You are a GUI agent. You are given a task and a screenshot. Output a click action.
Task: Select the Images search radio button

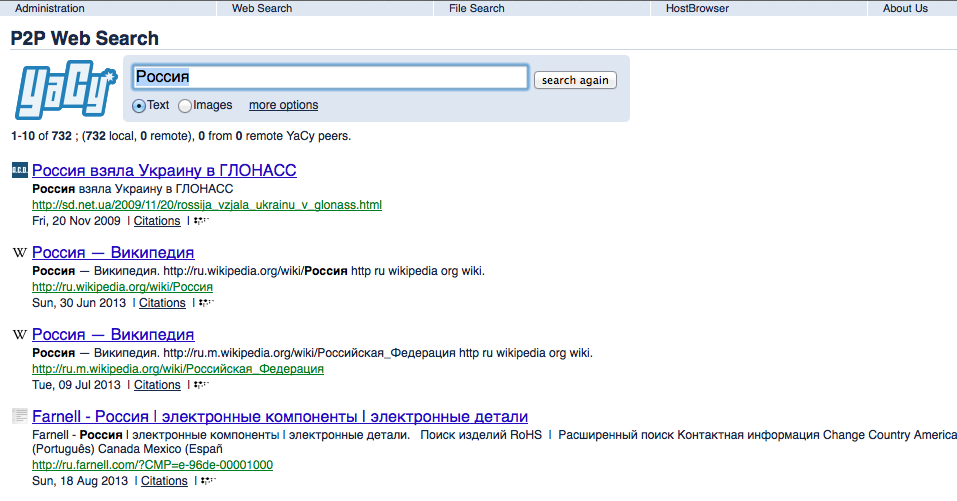(x=185, y=106)
